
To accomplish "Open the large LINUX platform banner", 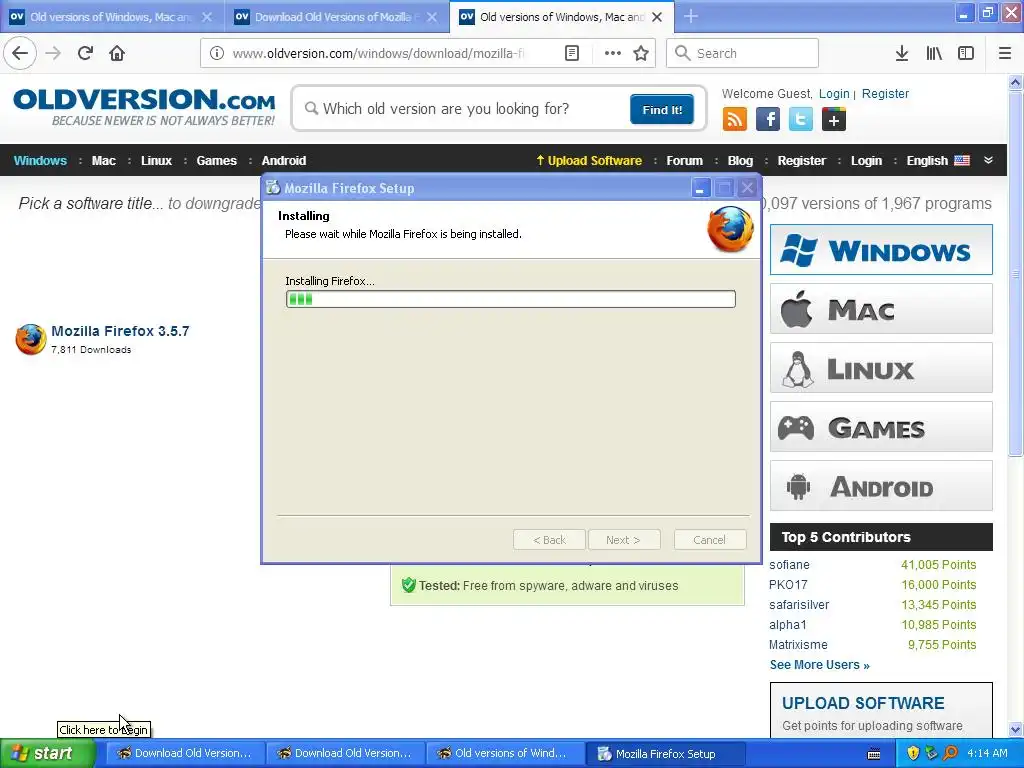I will [x=881, y=368].
